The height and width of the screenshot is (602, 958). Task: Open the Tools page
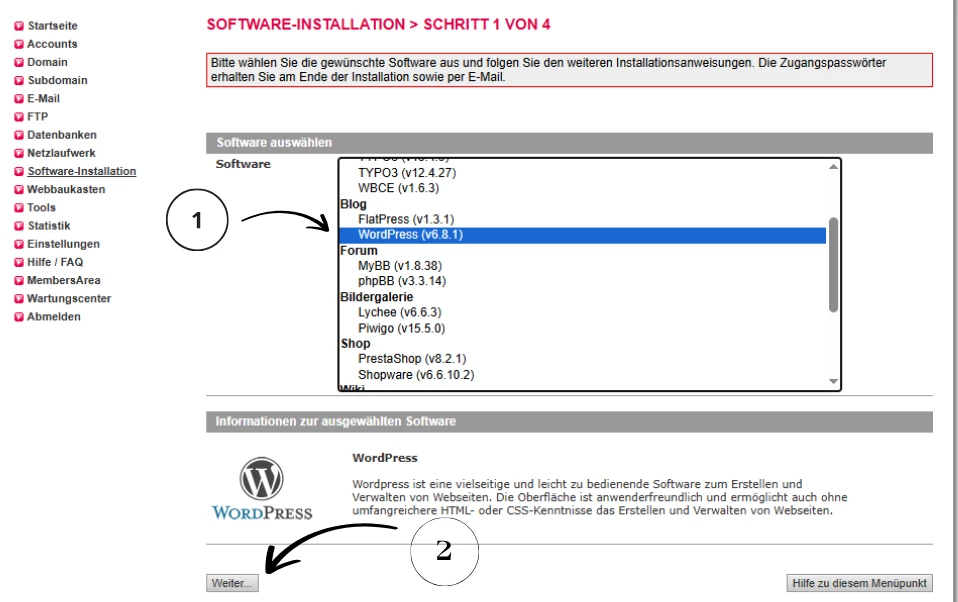coord(42,207)
